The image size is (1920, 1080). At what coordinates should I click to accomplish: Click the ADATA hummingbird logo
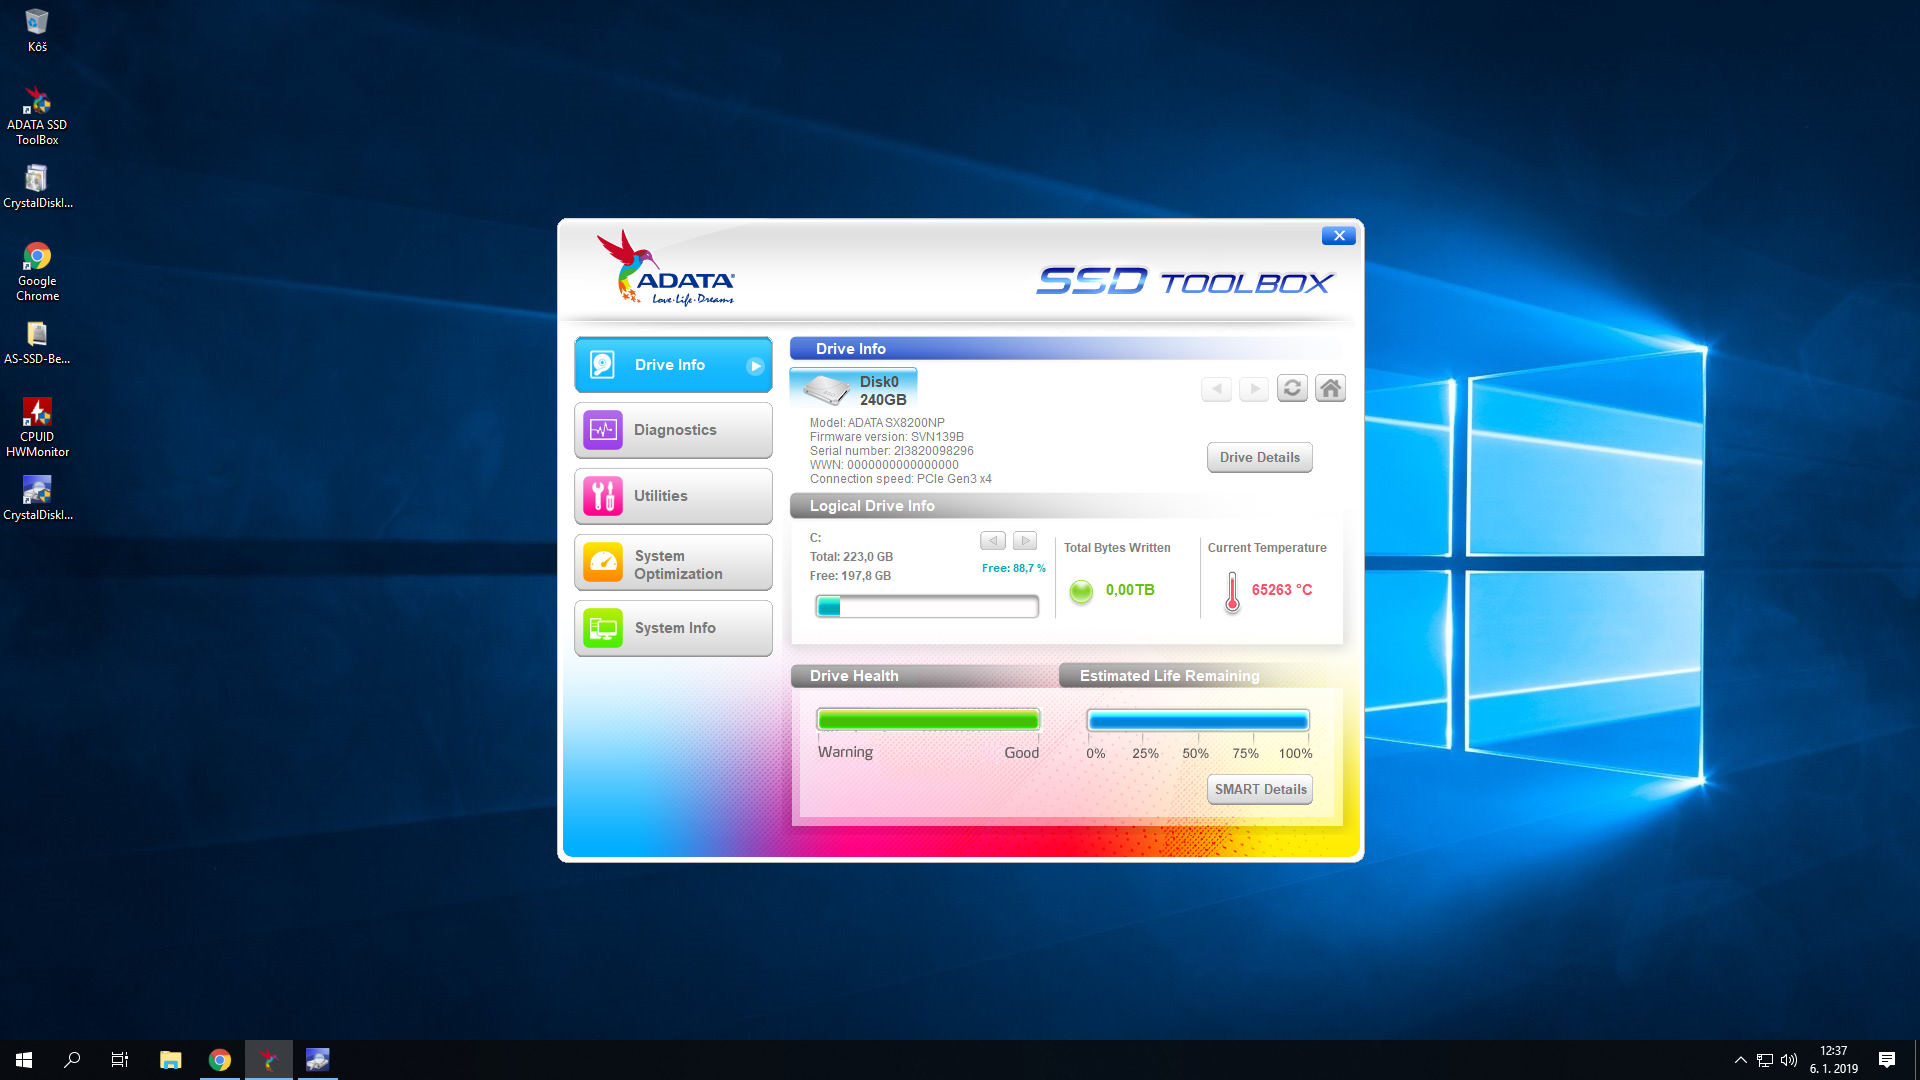point(666,268)
